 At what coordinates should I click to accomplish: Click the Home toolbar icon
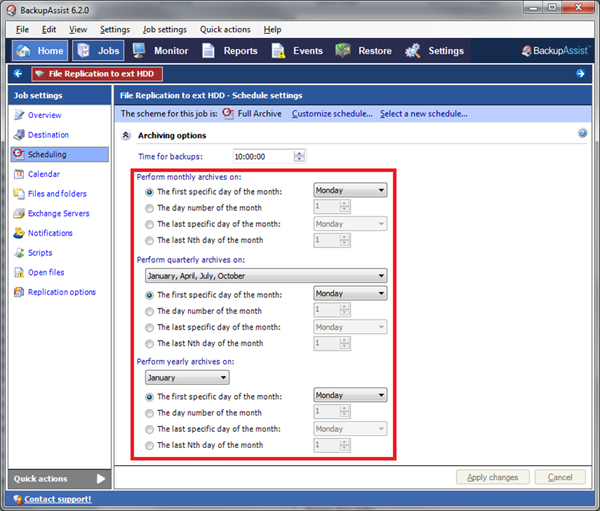click(23, 51)
